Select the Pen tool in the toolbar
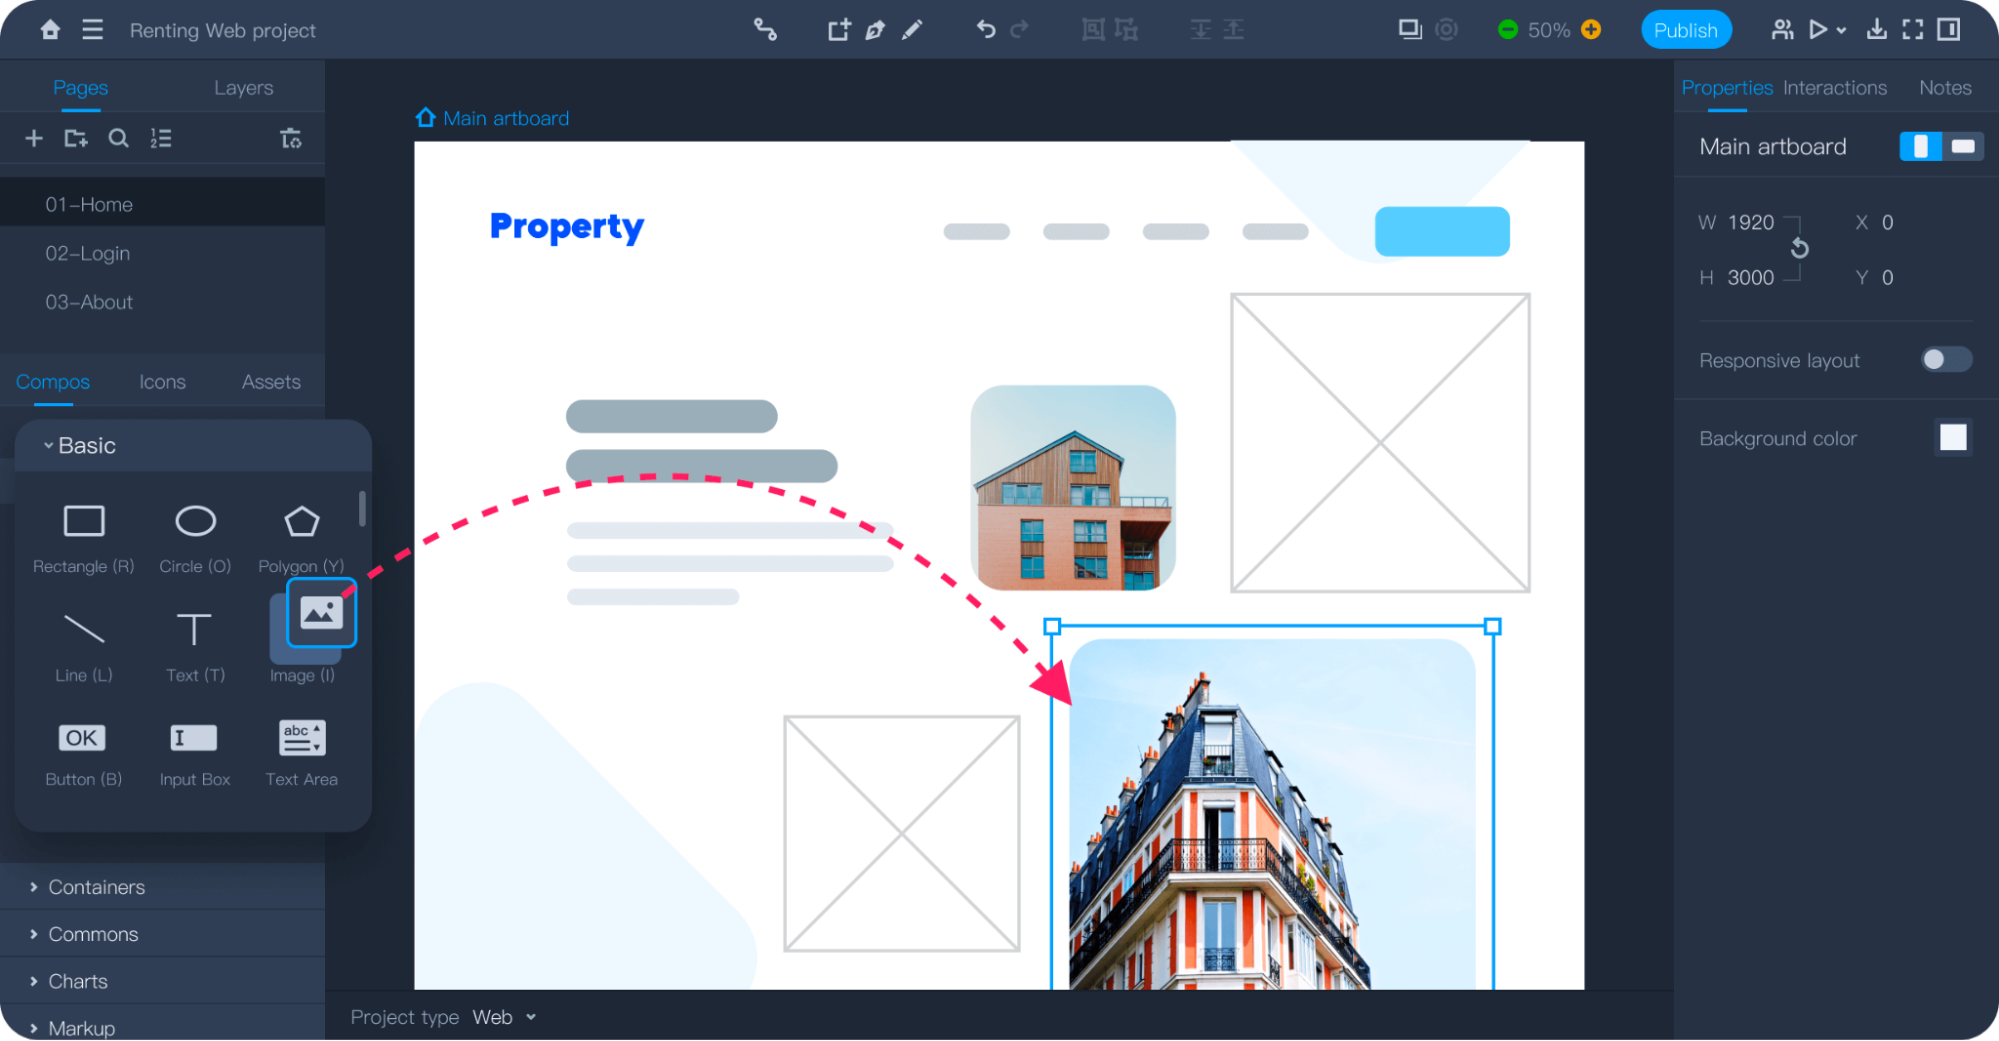1999x1041 pixels. (x=875, y=29)
